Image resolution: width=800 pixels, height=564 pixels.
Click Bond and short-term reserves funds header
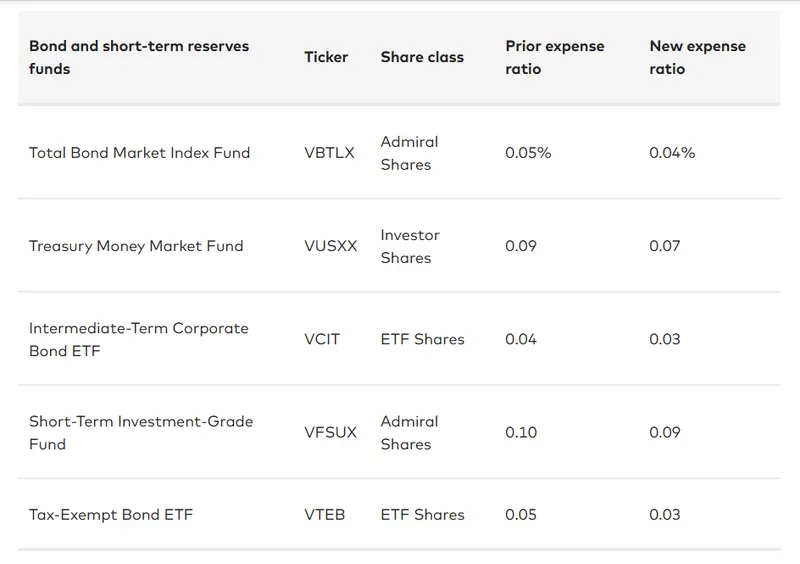point(139,57)
